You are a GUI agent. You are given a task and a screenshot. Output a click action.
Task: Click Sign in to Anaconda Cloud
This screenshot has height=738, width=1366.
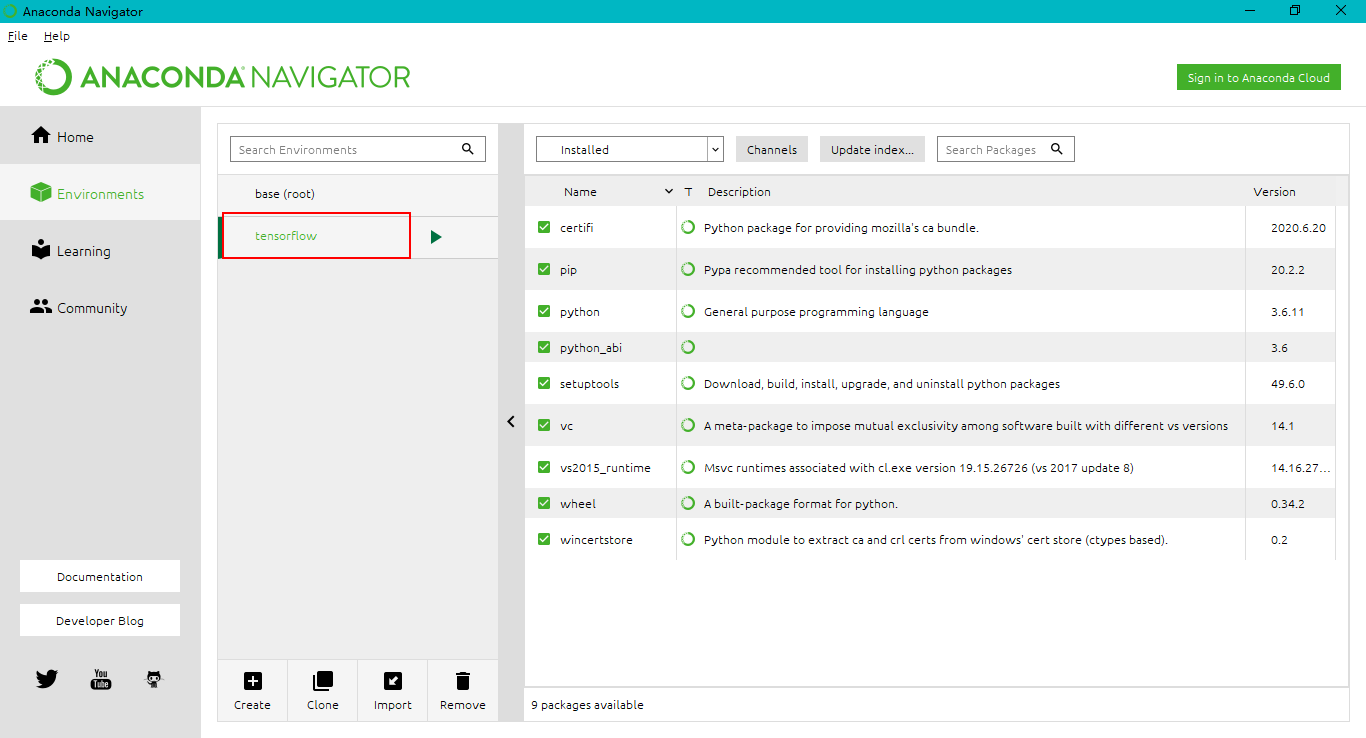(x=1259, y=78)
